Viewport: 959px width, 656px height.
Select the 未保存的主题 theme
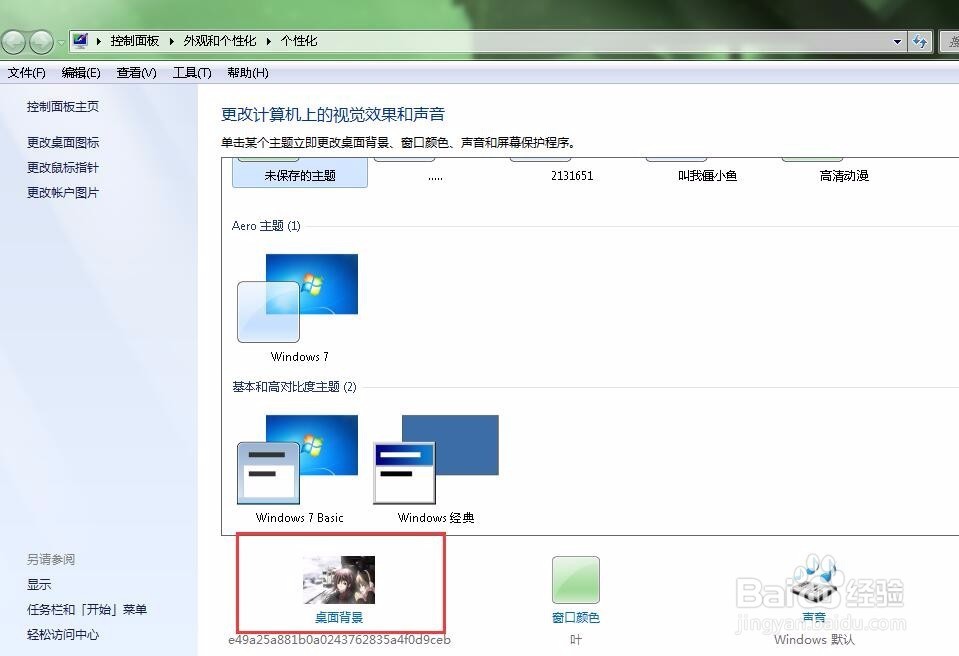point(300,173)
